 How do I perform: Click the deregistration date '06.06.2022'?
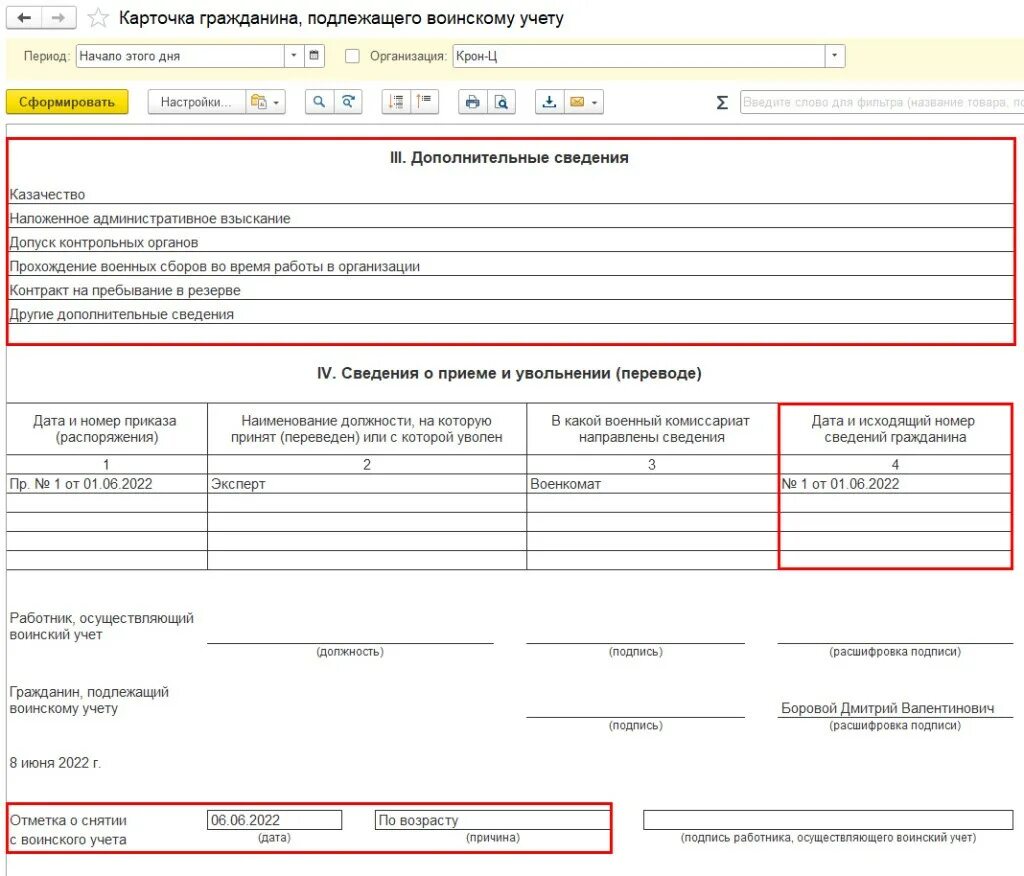(x=274, y=820)
